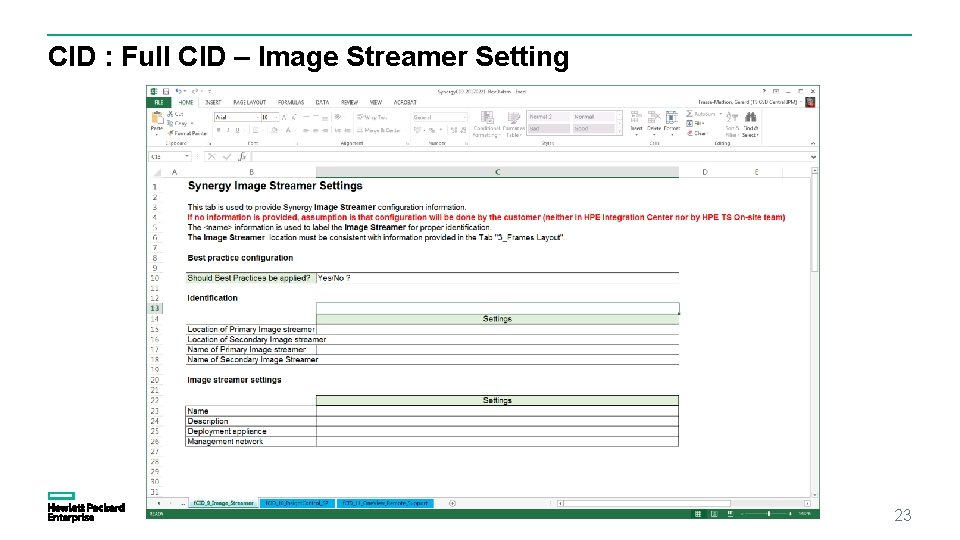Click the Format Painter brush icon
The width and height of the screenshot is (960, 540).
pos(171,133)
